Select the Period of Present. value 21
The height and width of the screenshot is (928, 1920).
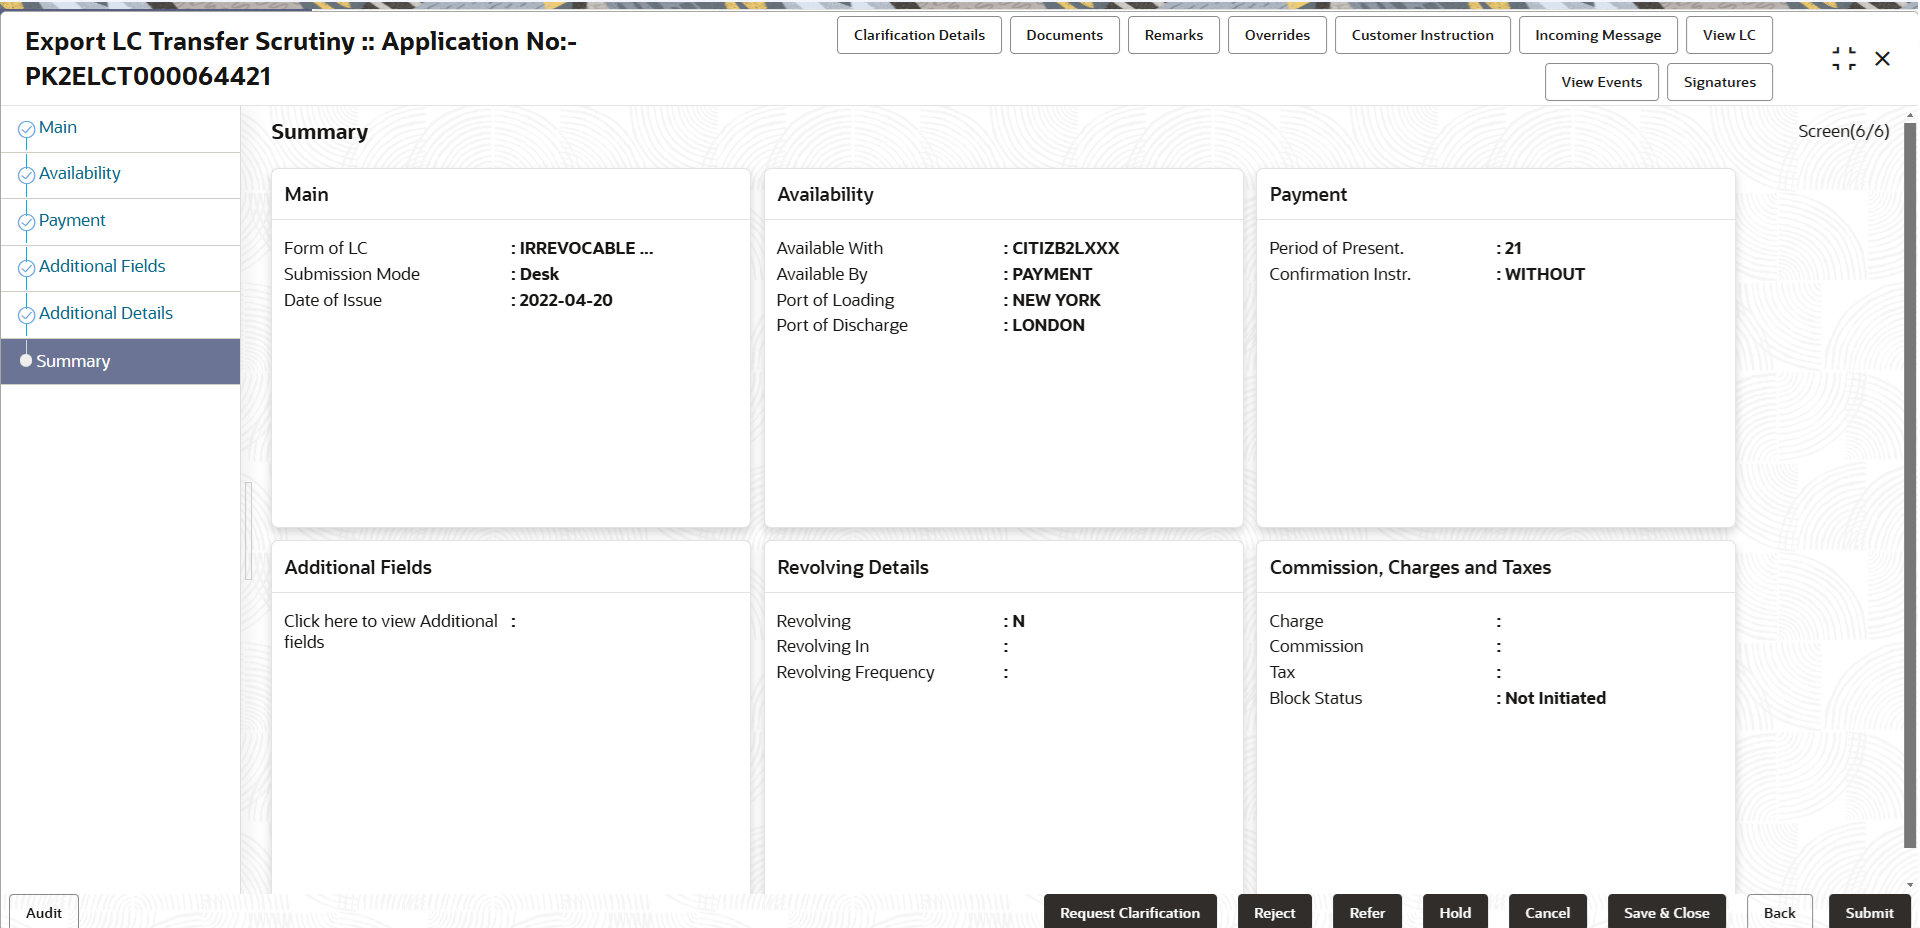(x=1513, y=248)
